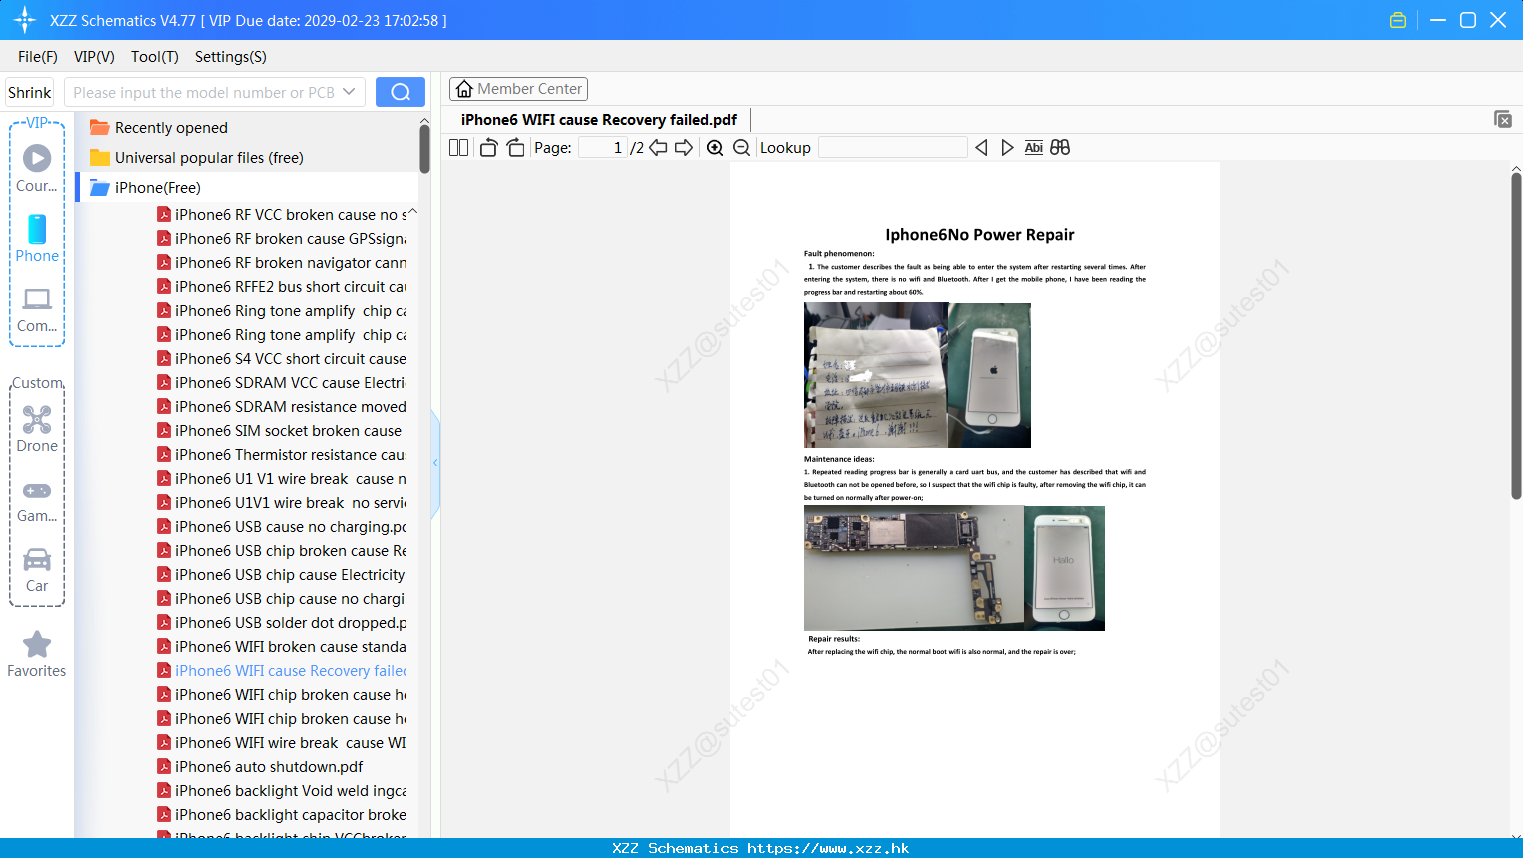Open iPhone6 RF broken cause GPSsignal file
The height and width of the screenshot is (858, 1523).
pyautogui.click(x=282, y=238)
